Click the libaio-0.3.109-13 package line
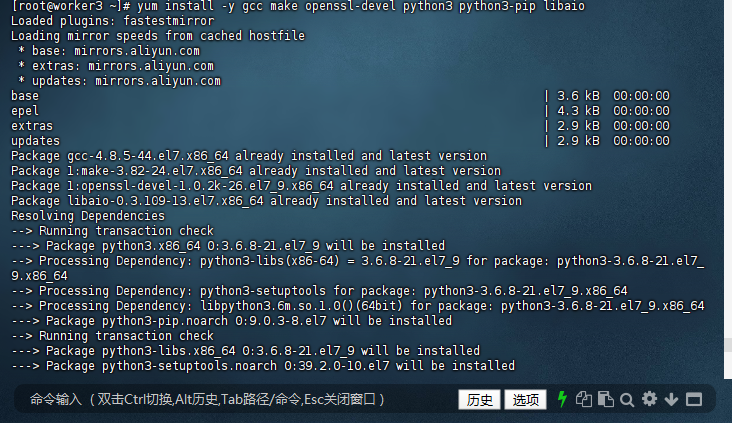Image resolution: width=732 pixels, height=423 pixels. [267, 201]
